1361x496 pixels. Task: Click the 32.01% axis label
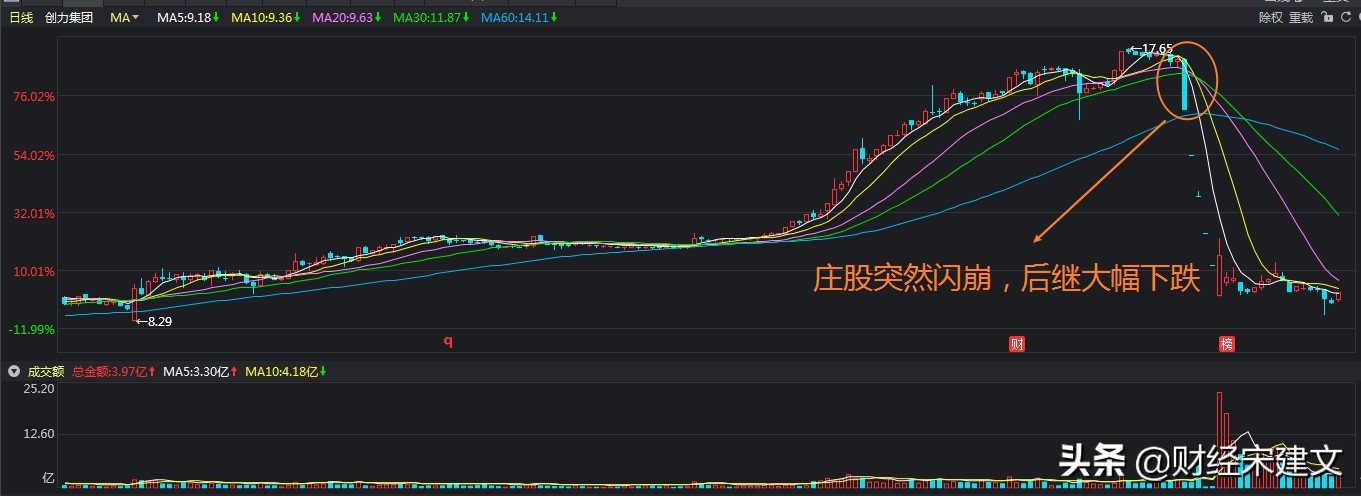tap(34, 213)
